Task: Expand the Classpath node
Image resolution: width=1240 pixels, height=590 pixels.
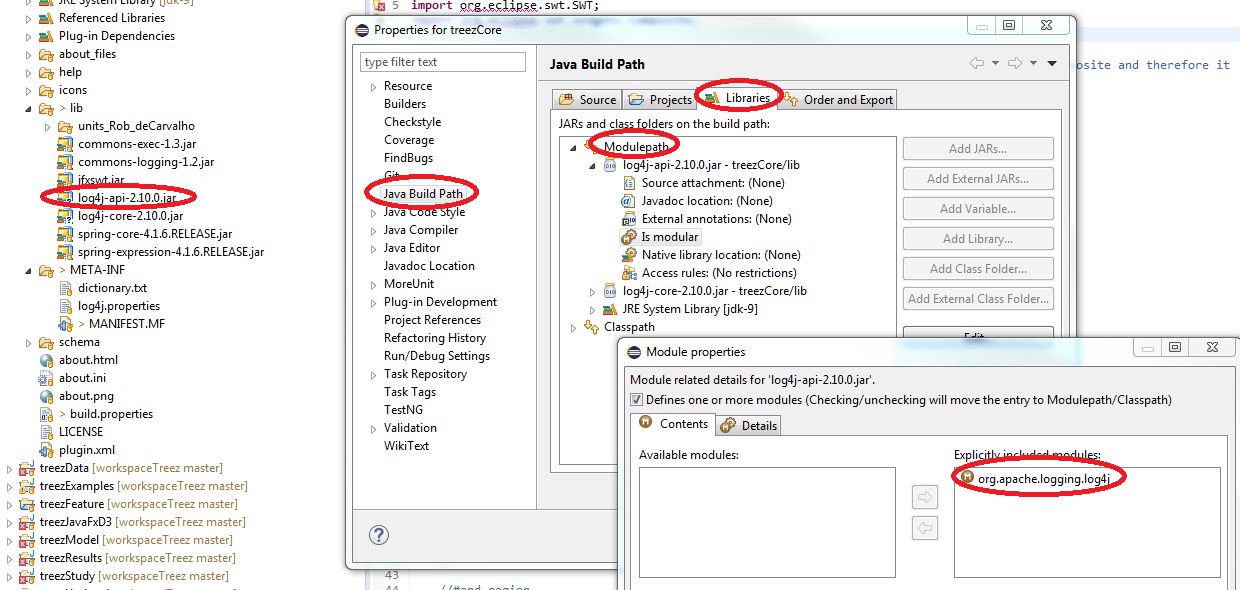Action: click(x=574, y=327)
